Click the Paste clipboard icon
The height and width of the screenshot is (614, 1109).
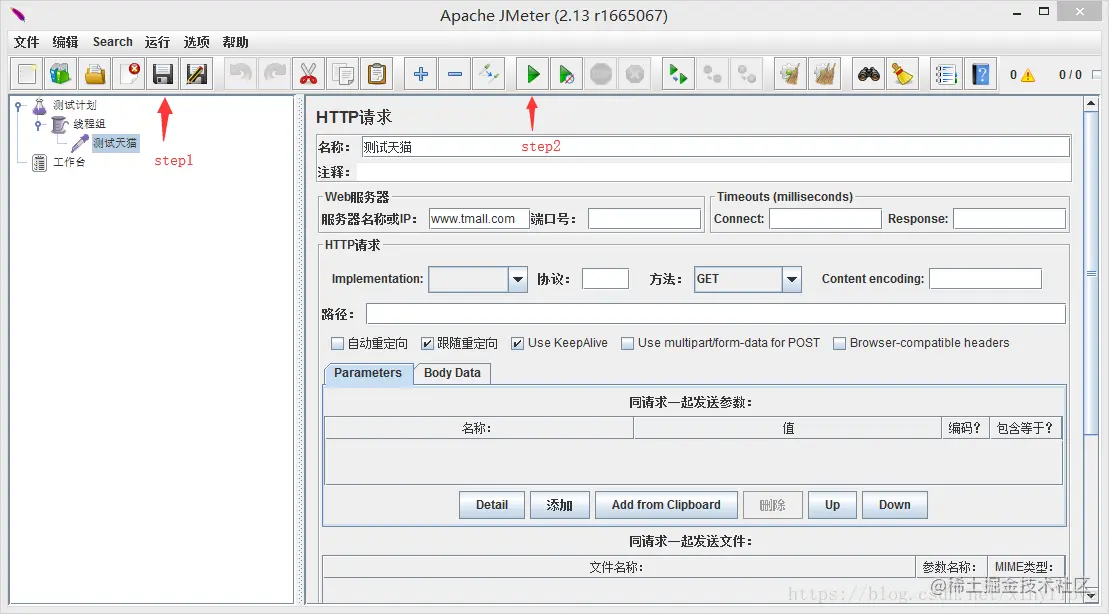pyautogui.click(x=376, y=74)
